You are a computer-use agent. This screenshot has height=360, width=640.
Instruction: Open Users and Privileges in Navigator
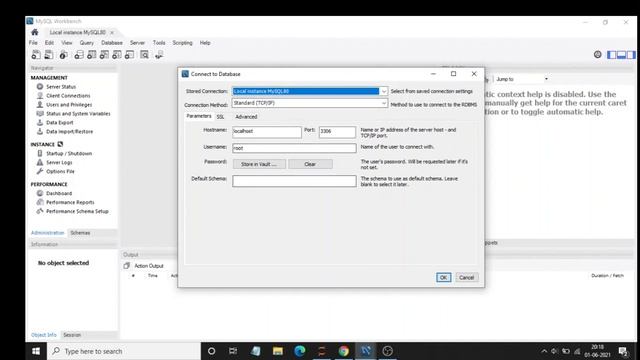tap(69, 104)
